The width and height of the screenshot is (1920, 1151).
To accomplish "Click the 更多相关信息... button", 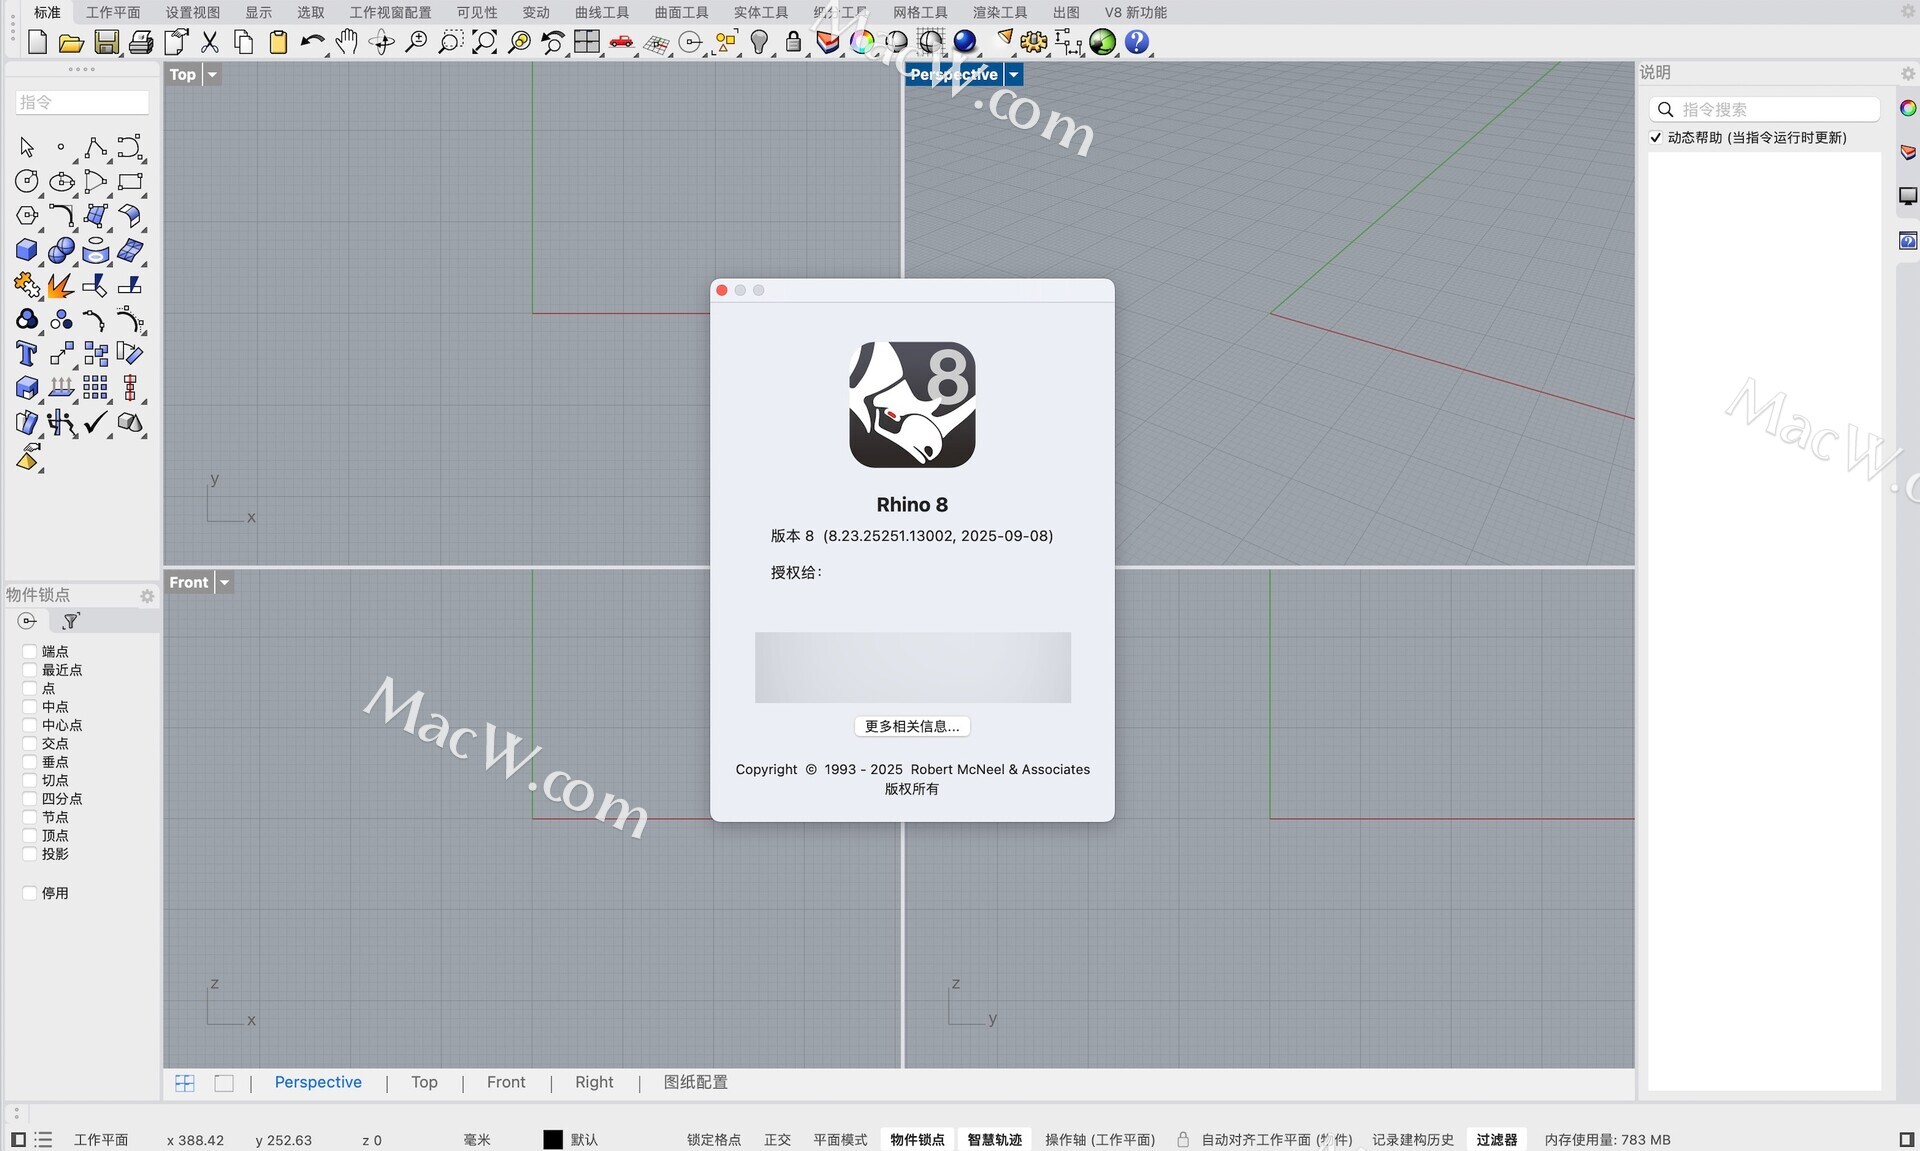I will 912,727.
